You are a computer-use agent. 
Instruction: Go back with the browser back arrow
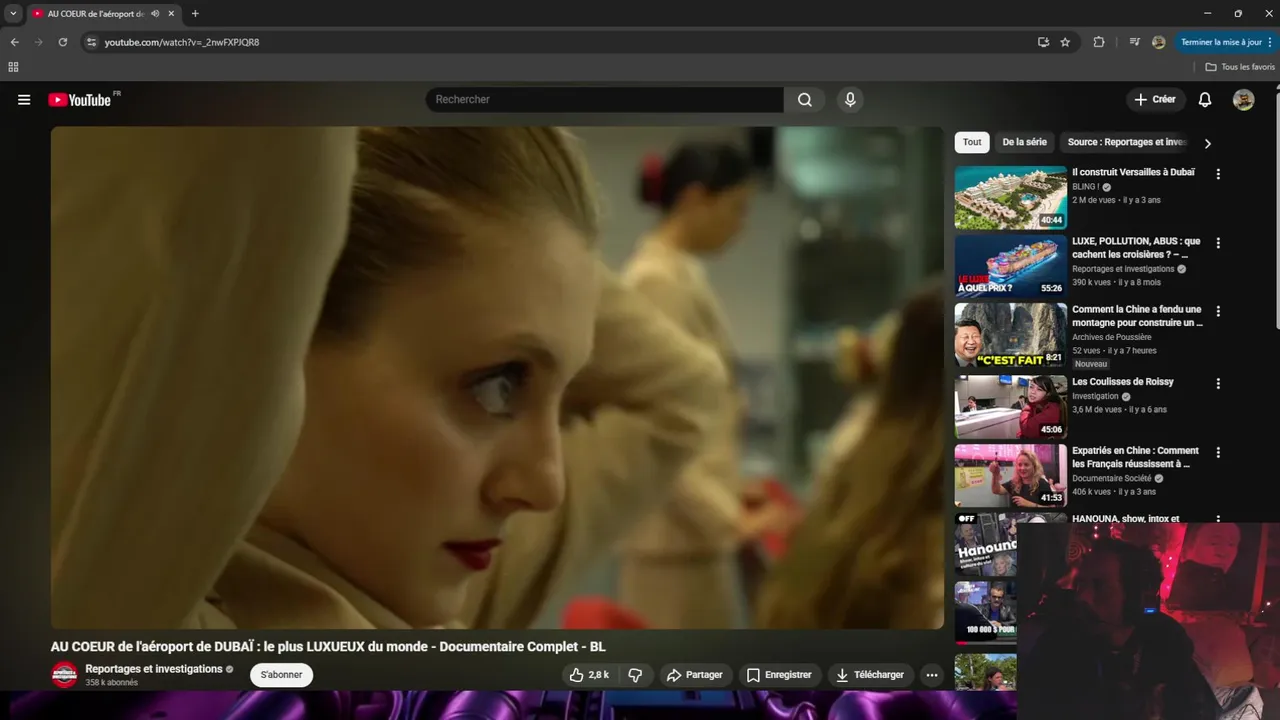[14, 42]
